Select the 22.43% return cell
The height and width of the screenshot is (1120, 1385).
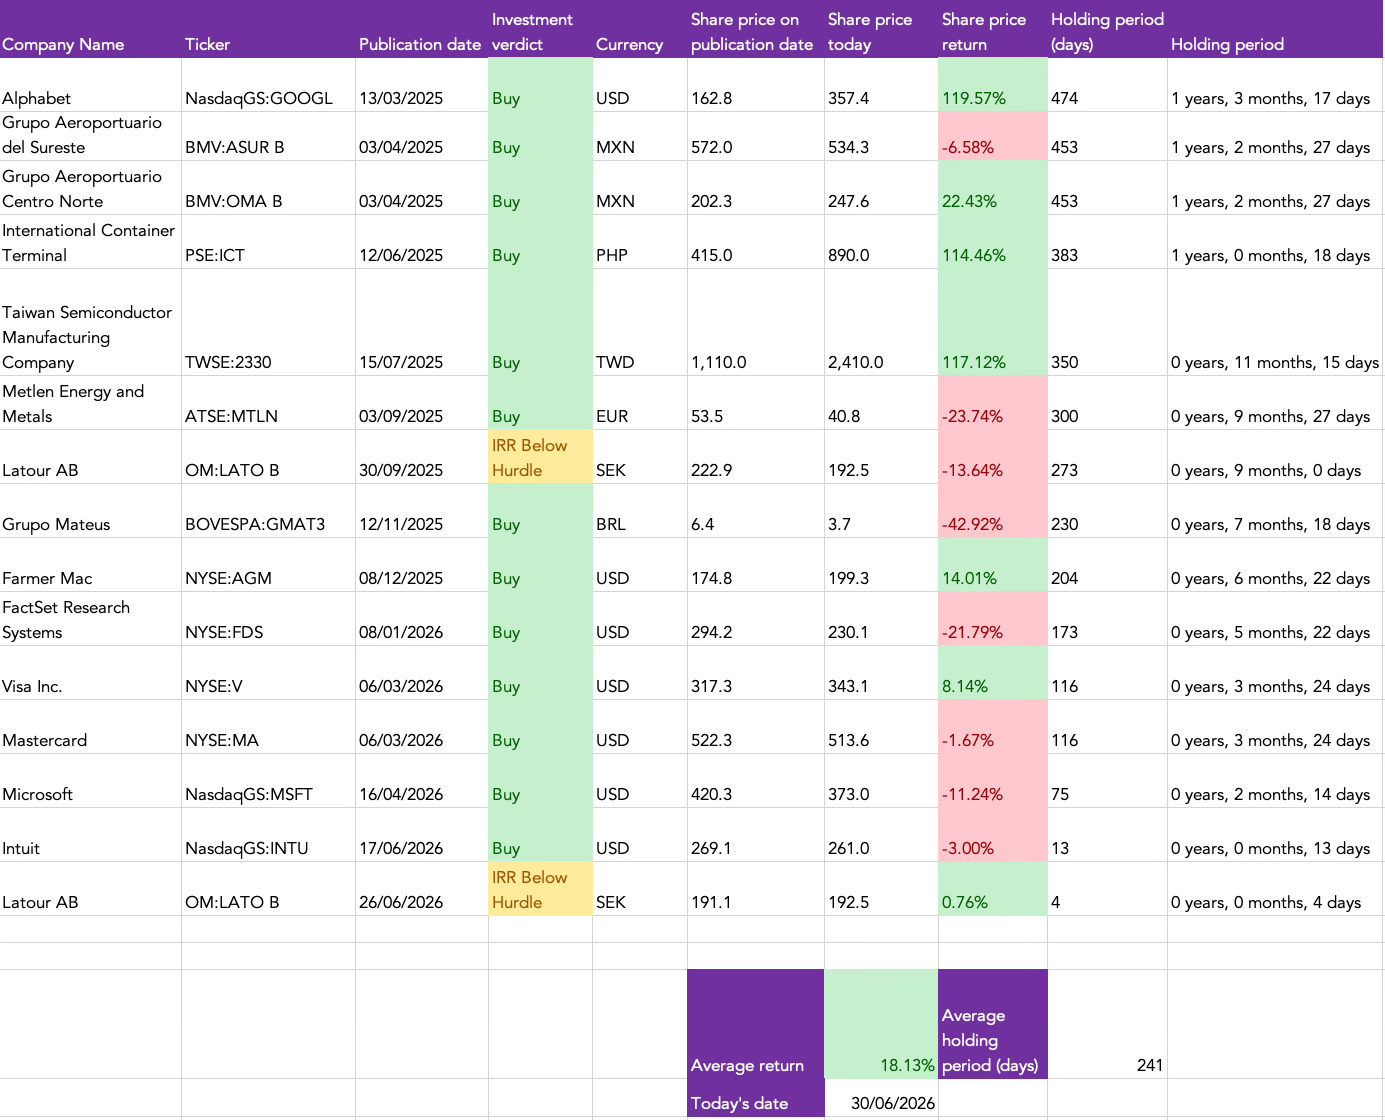[x=993, y=188]
